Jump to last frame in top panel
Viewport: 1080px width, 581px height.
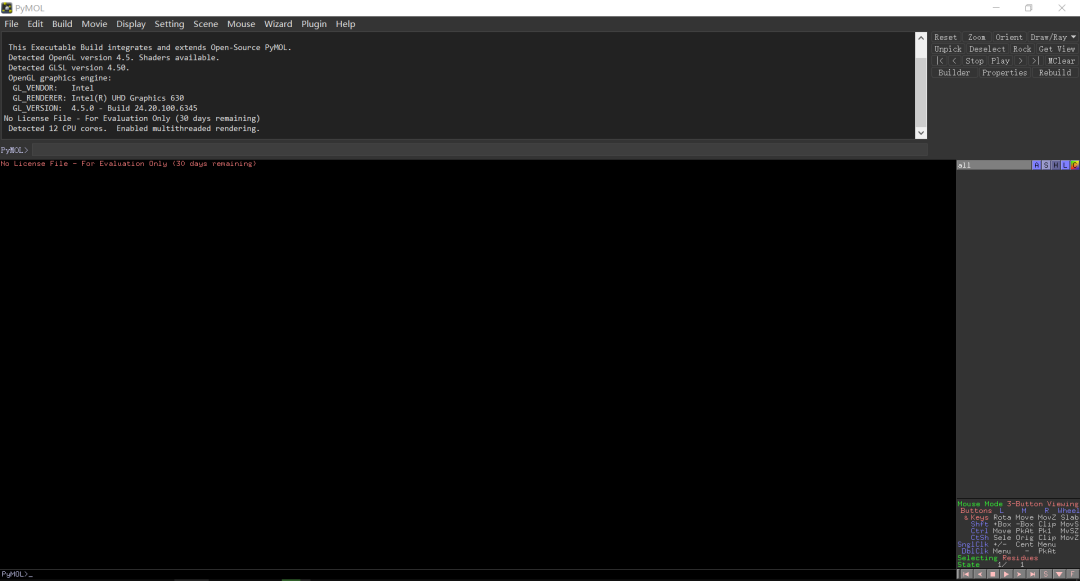tap(1035, 61)
